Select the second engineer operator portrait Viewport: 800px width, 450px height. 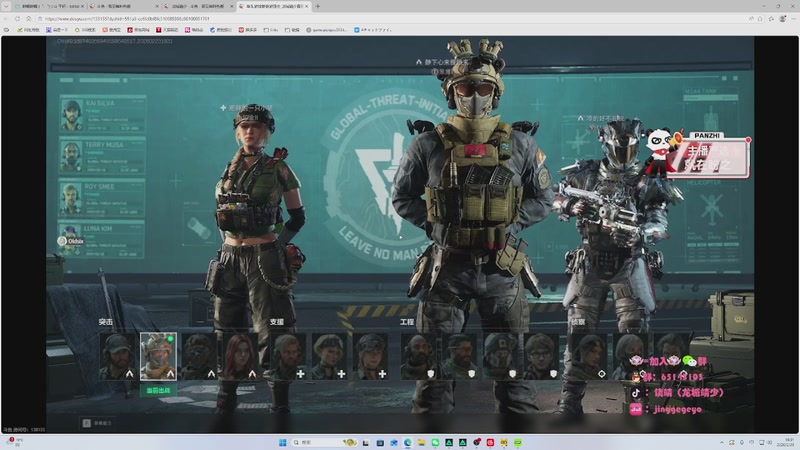[x=460, y=356]
